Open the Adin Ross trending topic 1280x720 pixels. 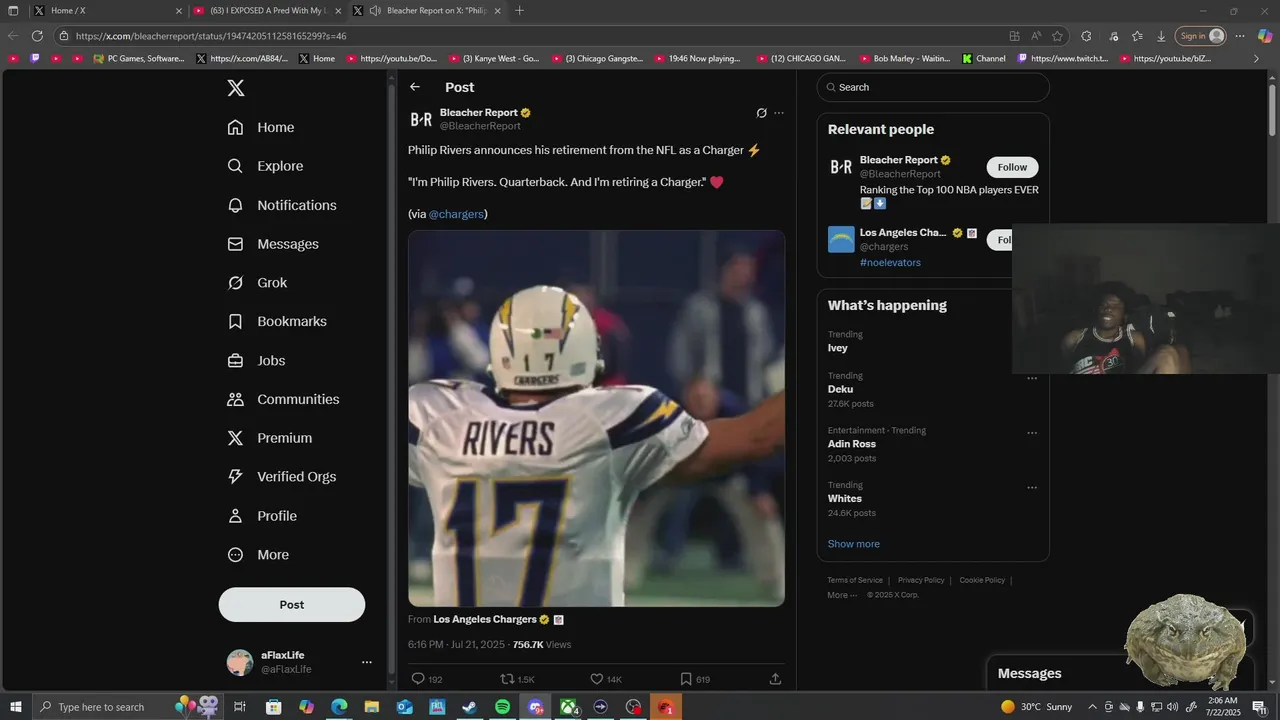(852, 444)
